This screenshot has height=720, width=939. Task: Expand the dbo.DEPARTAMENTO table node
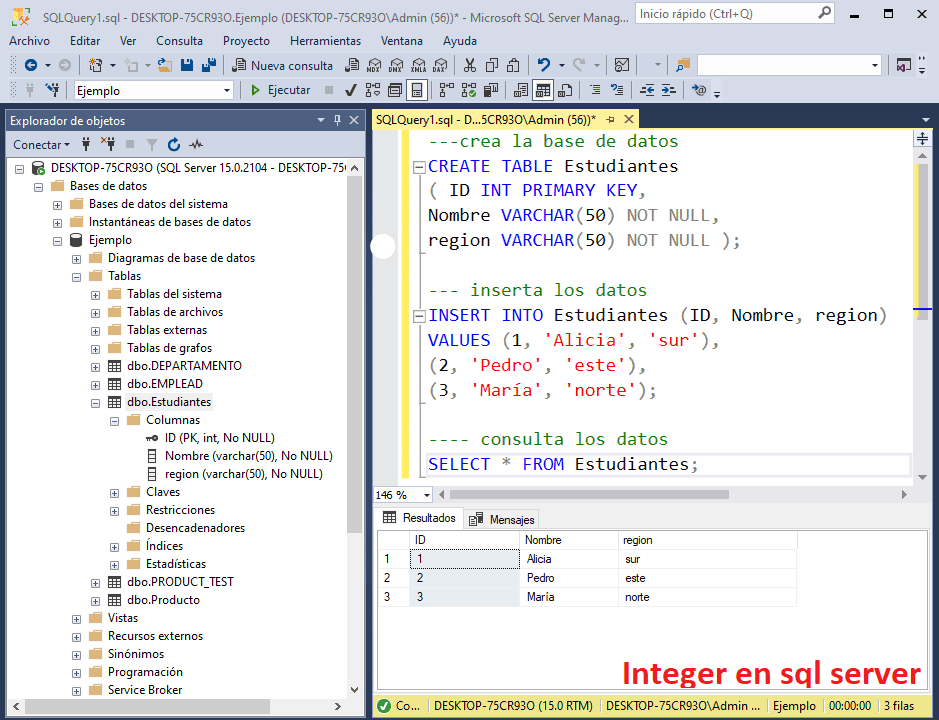95,367
